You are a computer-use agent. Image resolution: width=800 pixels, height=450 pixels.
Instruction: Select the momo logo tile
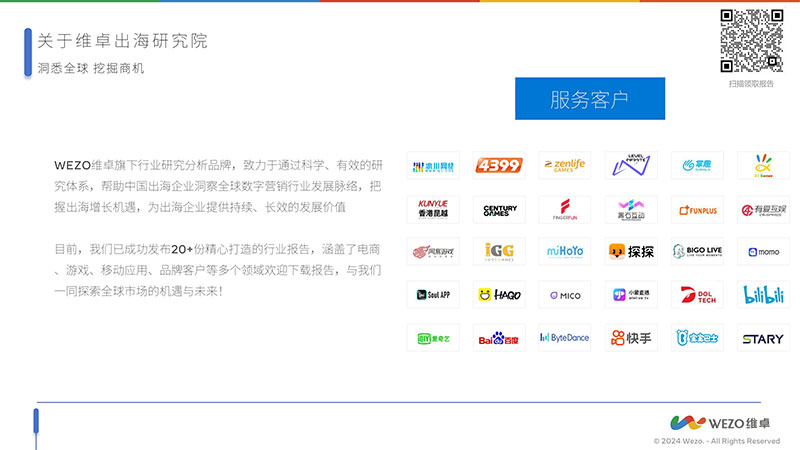point(763,251)
